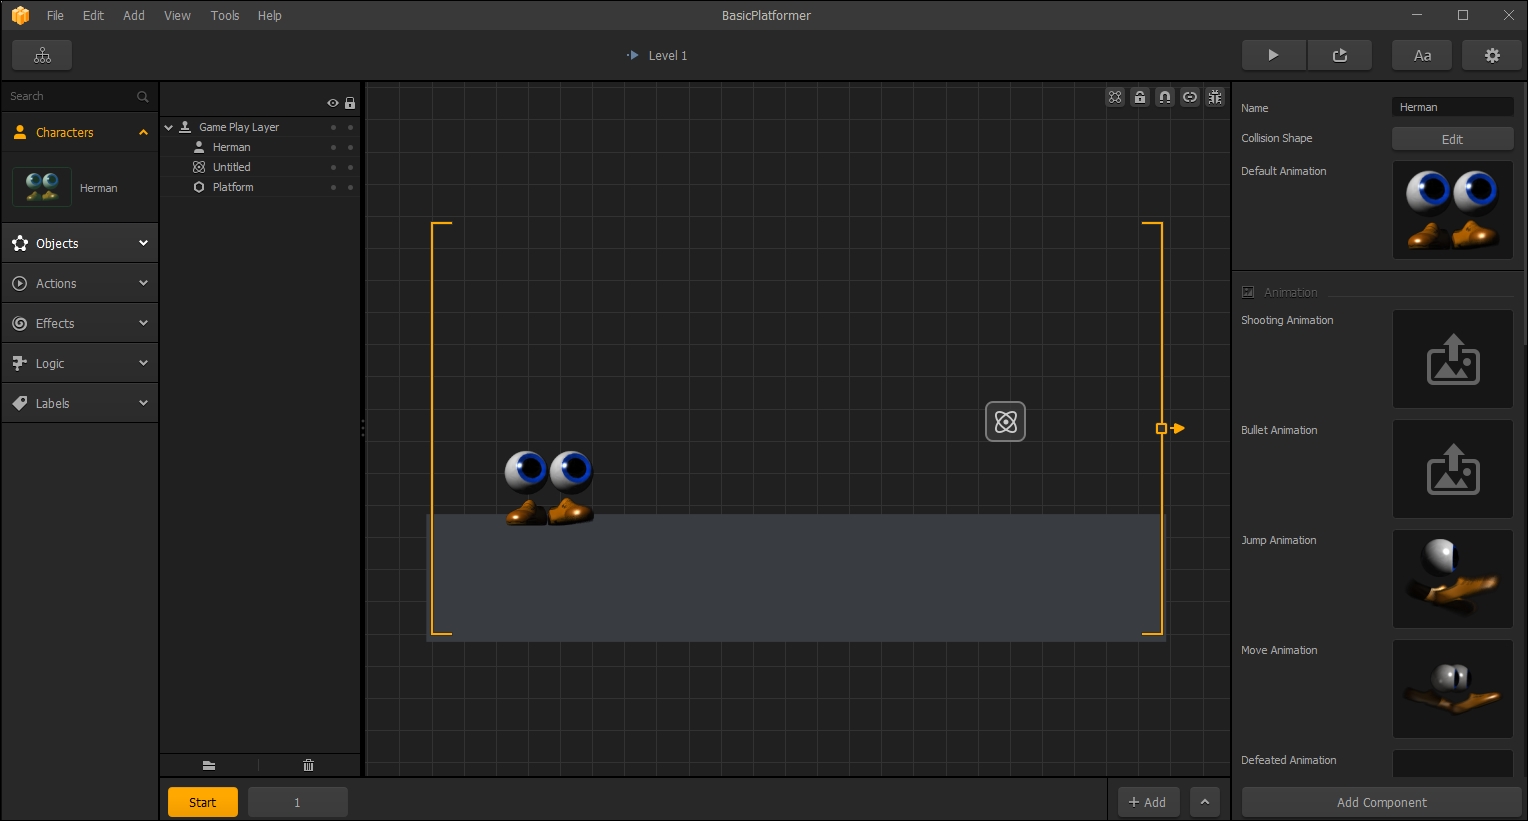Expand the Actions section
This screenshot has height=821, width=1528.
pyautogui.click(x=143, y=283)
